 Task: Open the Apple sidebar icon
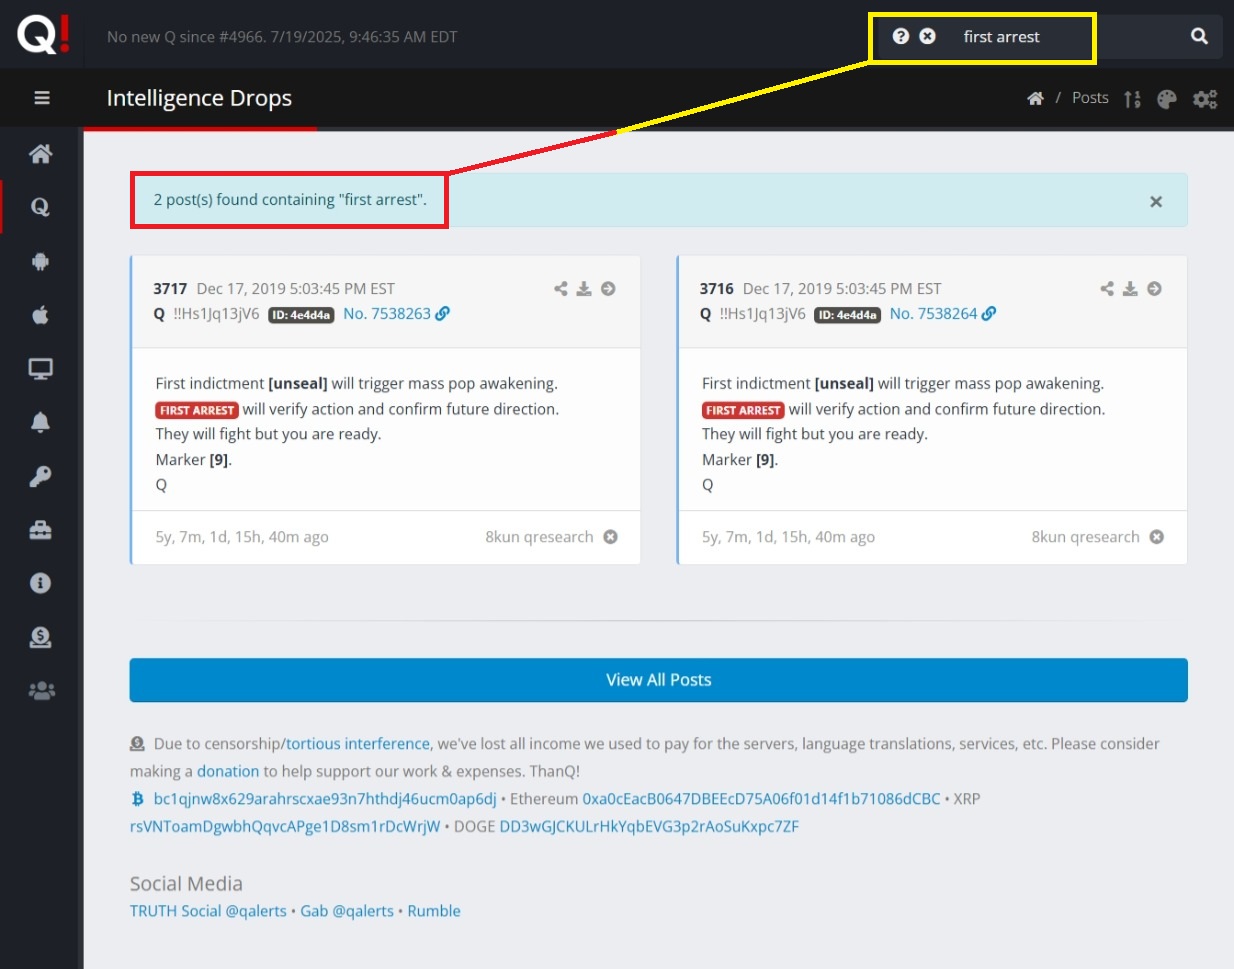click(41, 315)
